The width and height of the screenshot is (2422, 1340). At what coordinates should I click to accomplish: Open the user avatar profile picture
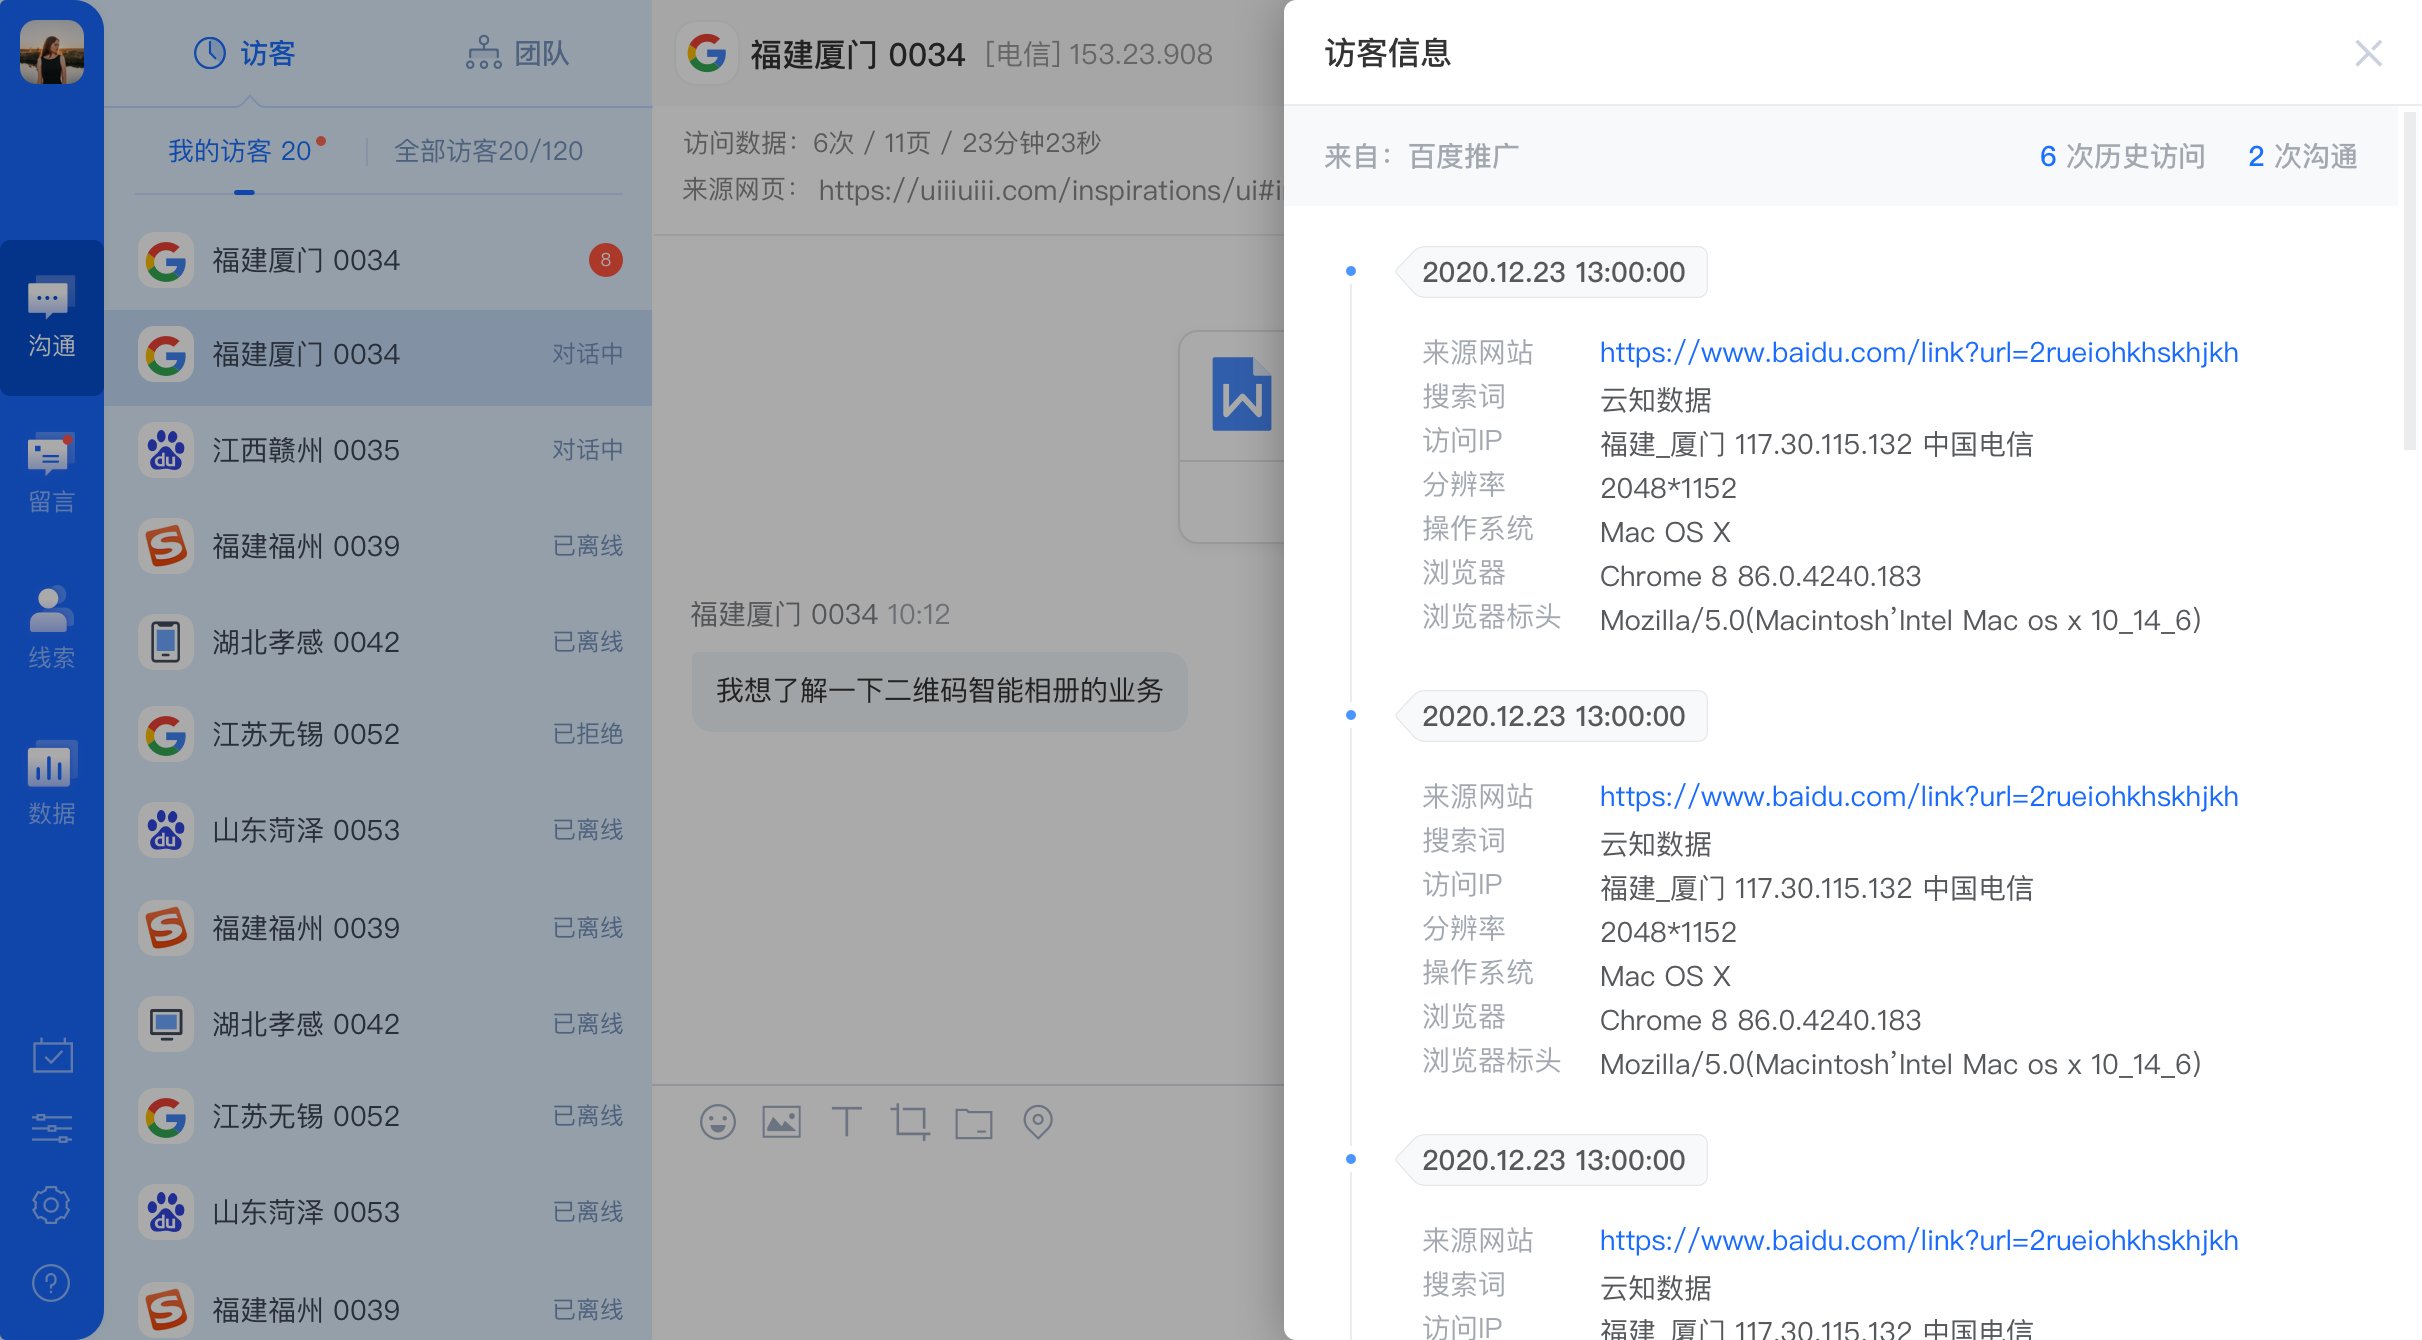click(x=52, y=52)
